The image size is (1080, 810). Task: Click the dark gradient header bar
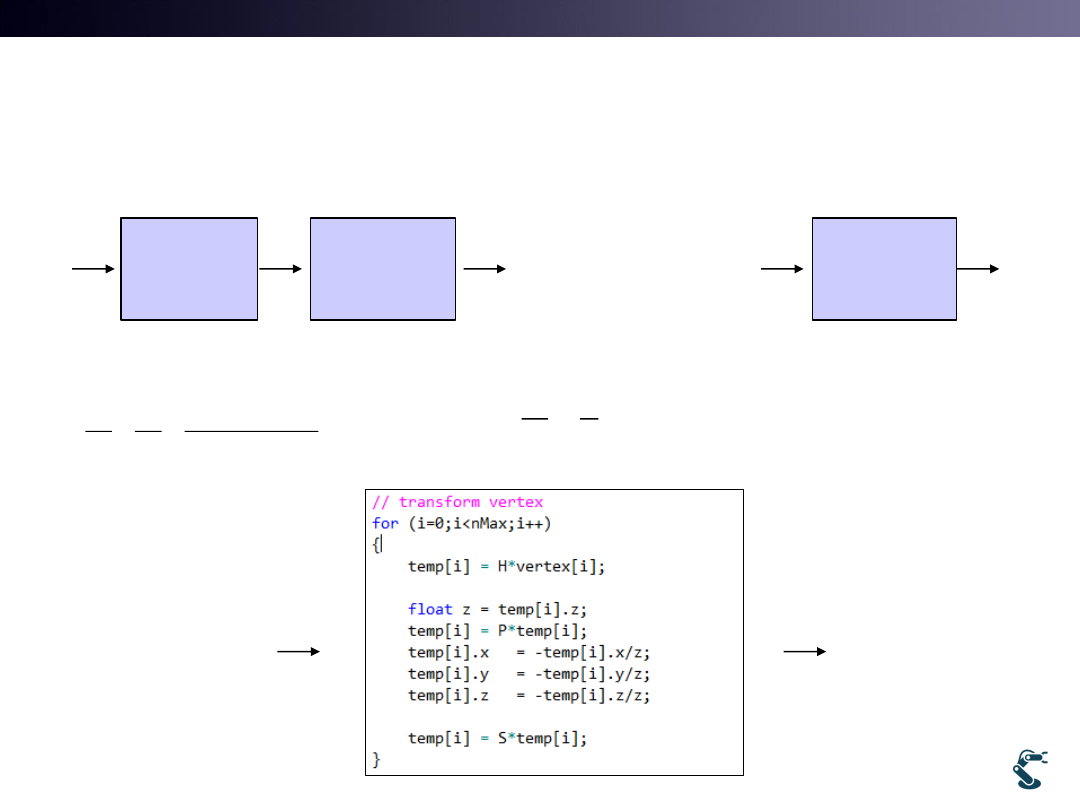(x=540, y=18)
